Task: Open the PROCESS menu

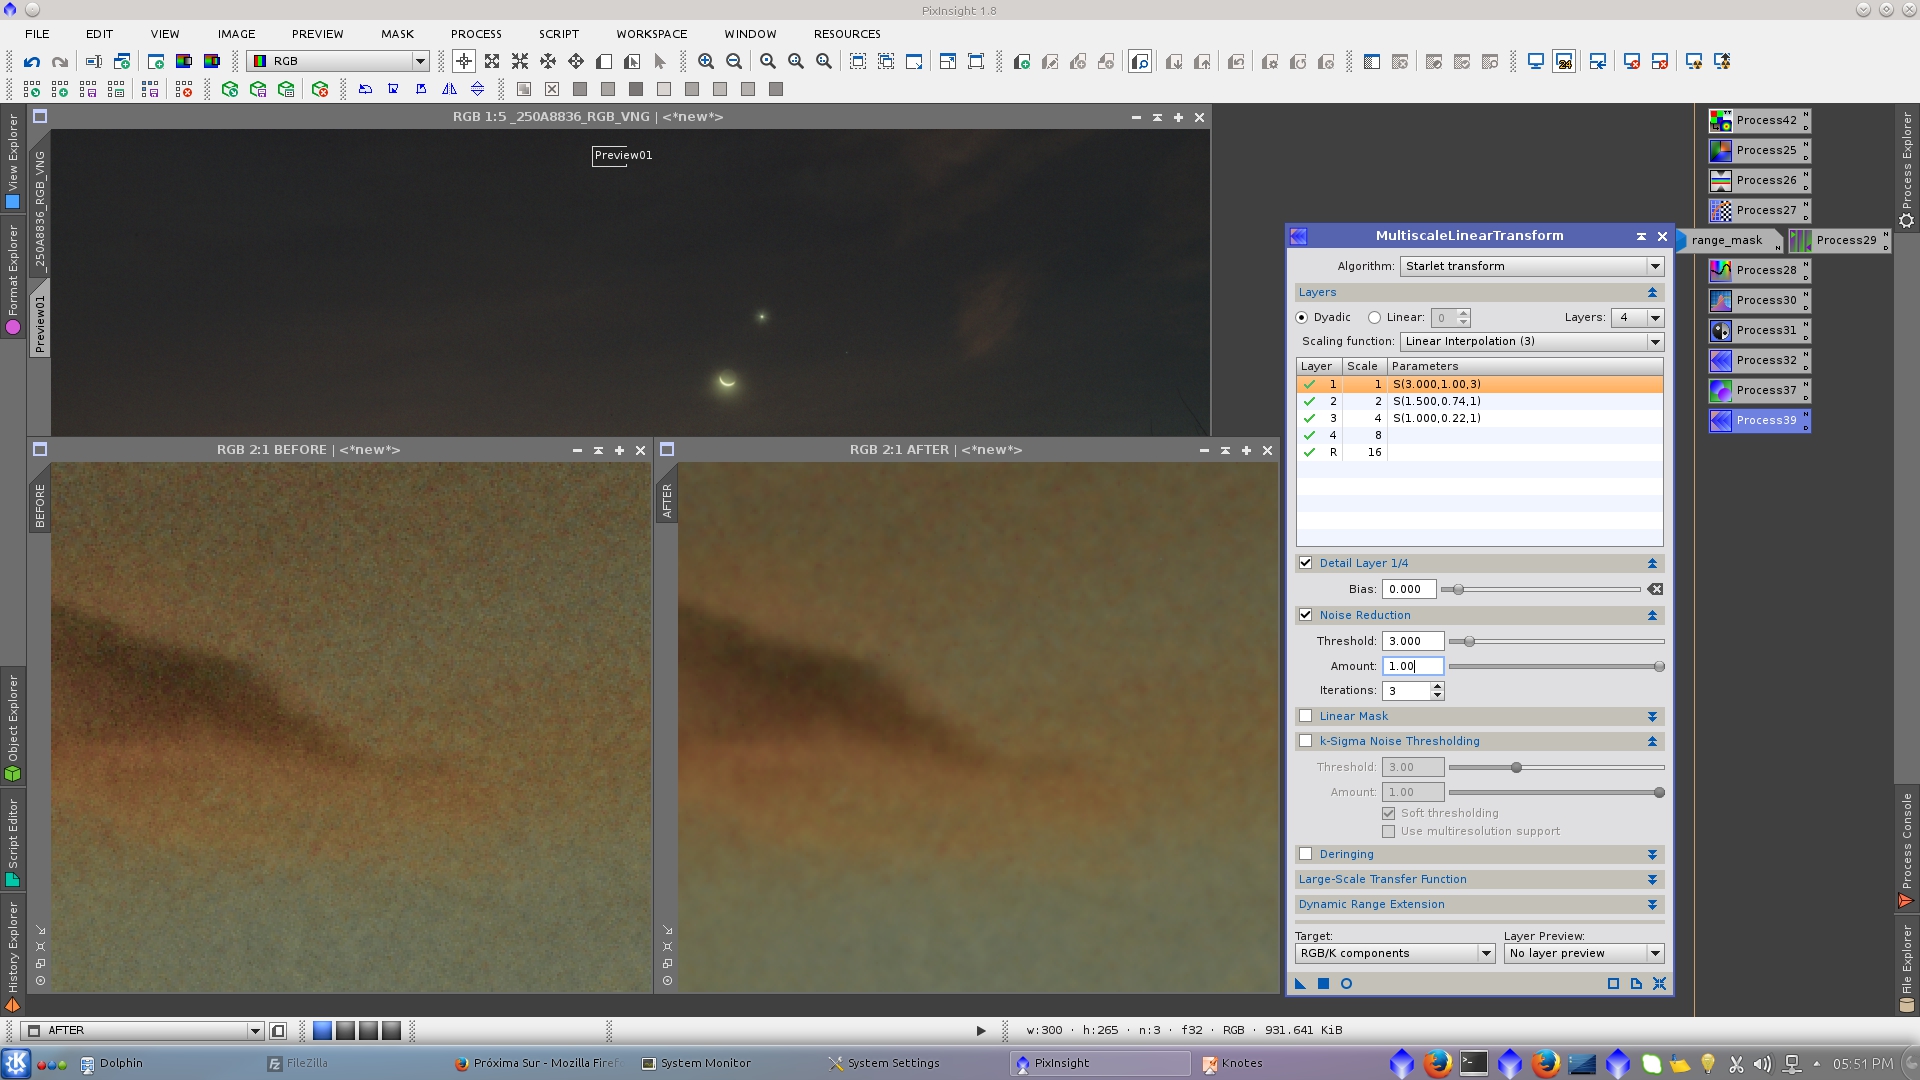Action: point(476,34)
